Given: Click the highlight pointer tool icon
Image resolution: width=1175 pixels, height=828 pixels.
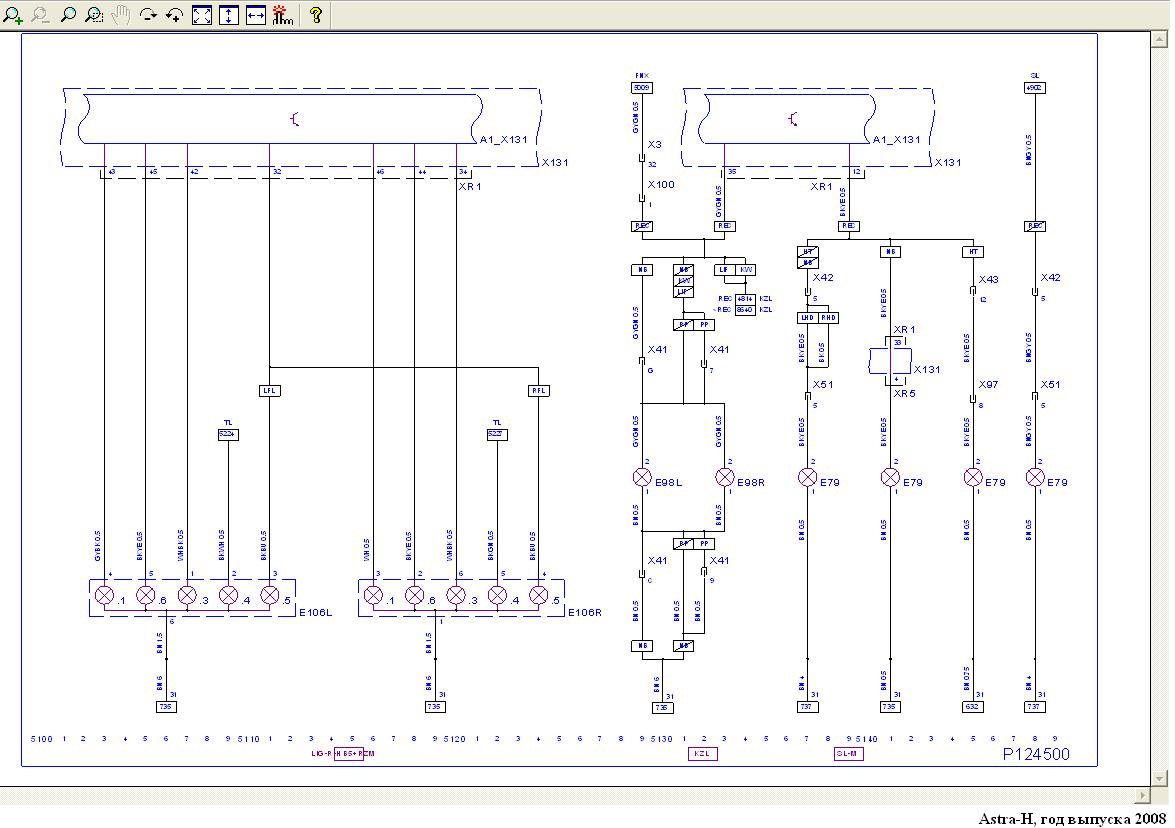Looking at the screenshot, I should click(283, 15).
